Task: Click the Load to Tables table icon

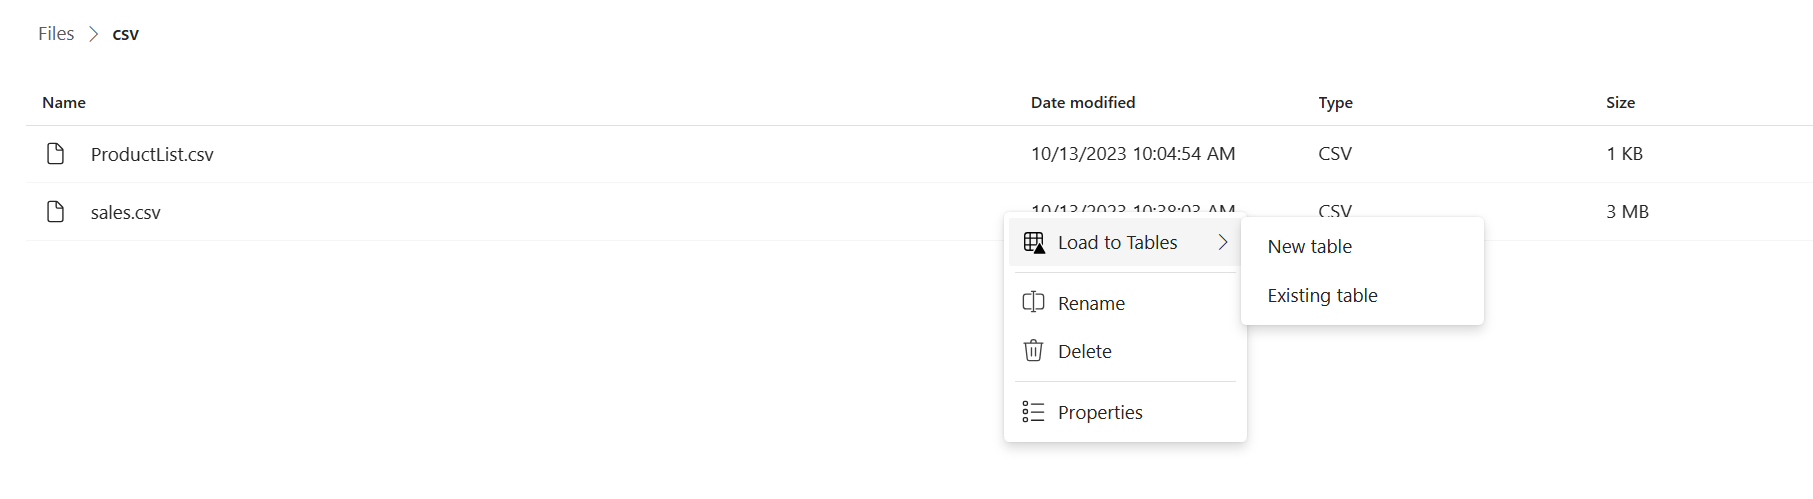Action: pos(1034,242)
